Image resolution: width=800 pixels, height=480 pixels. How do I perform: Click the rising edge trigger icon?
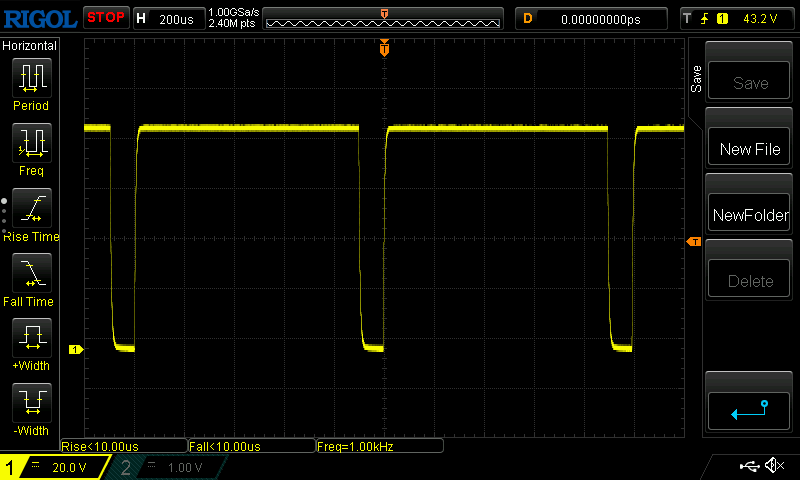click(x=704, y=19)
